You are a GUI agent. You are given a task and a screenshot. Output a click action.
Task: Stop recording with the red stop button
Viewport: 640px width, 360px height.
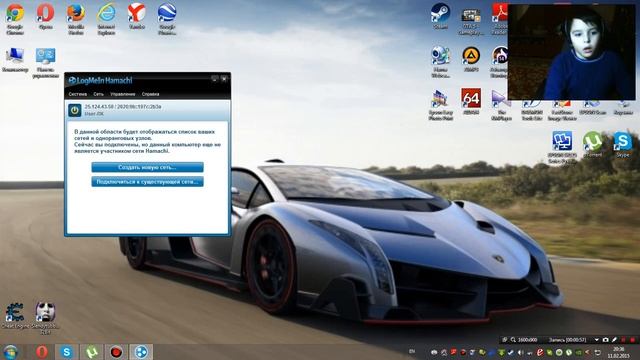coord(633,340)
